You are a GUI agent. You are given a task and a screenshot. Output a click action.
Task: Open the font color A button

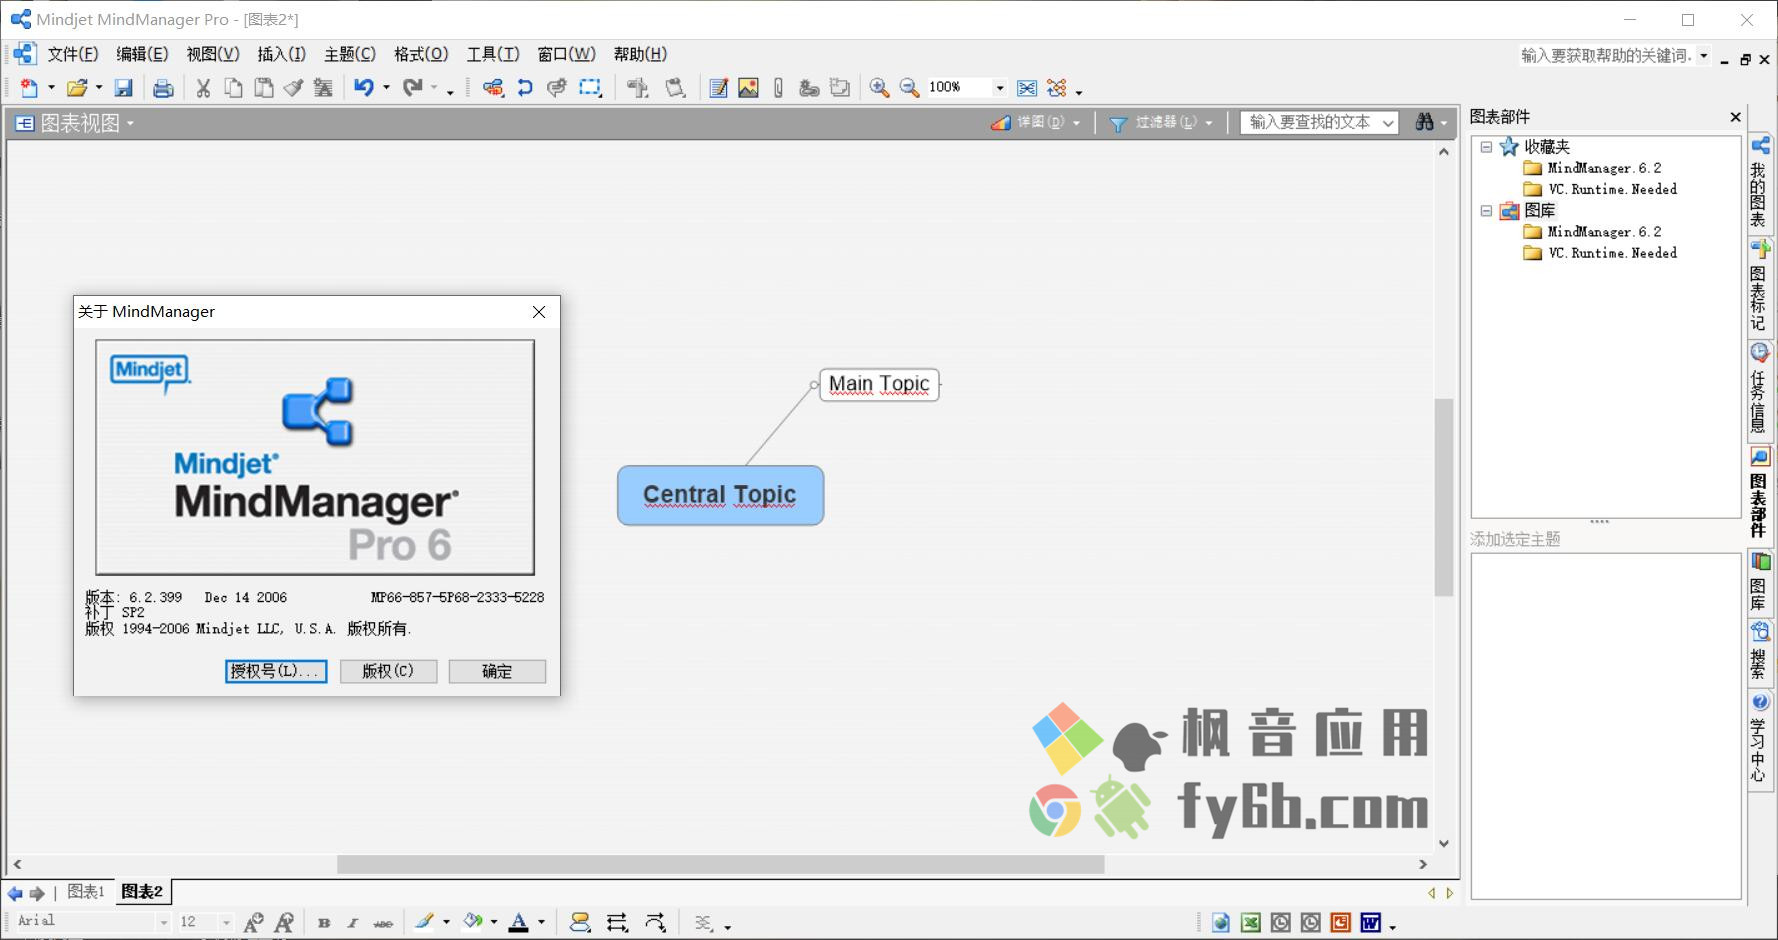(518, 922)
